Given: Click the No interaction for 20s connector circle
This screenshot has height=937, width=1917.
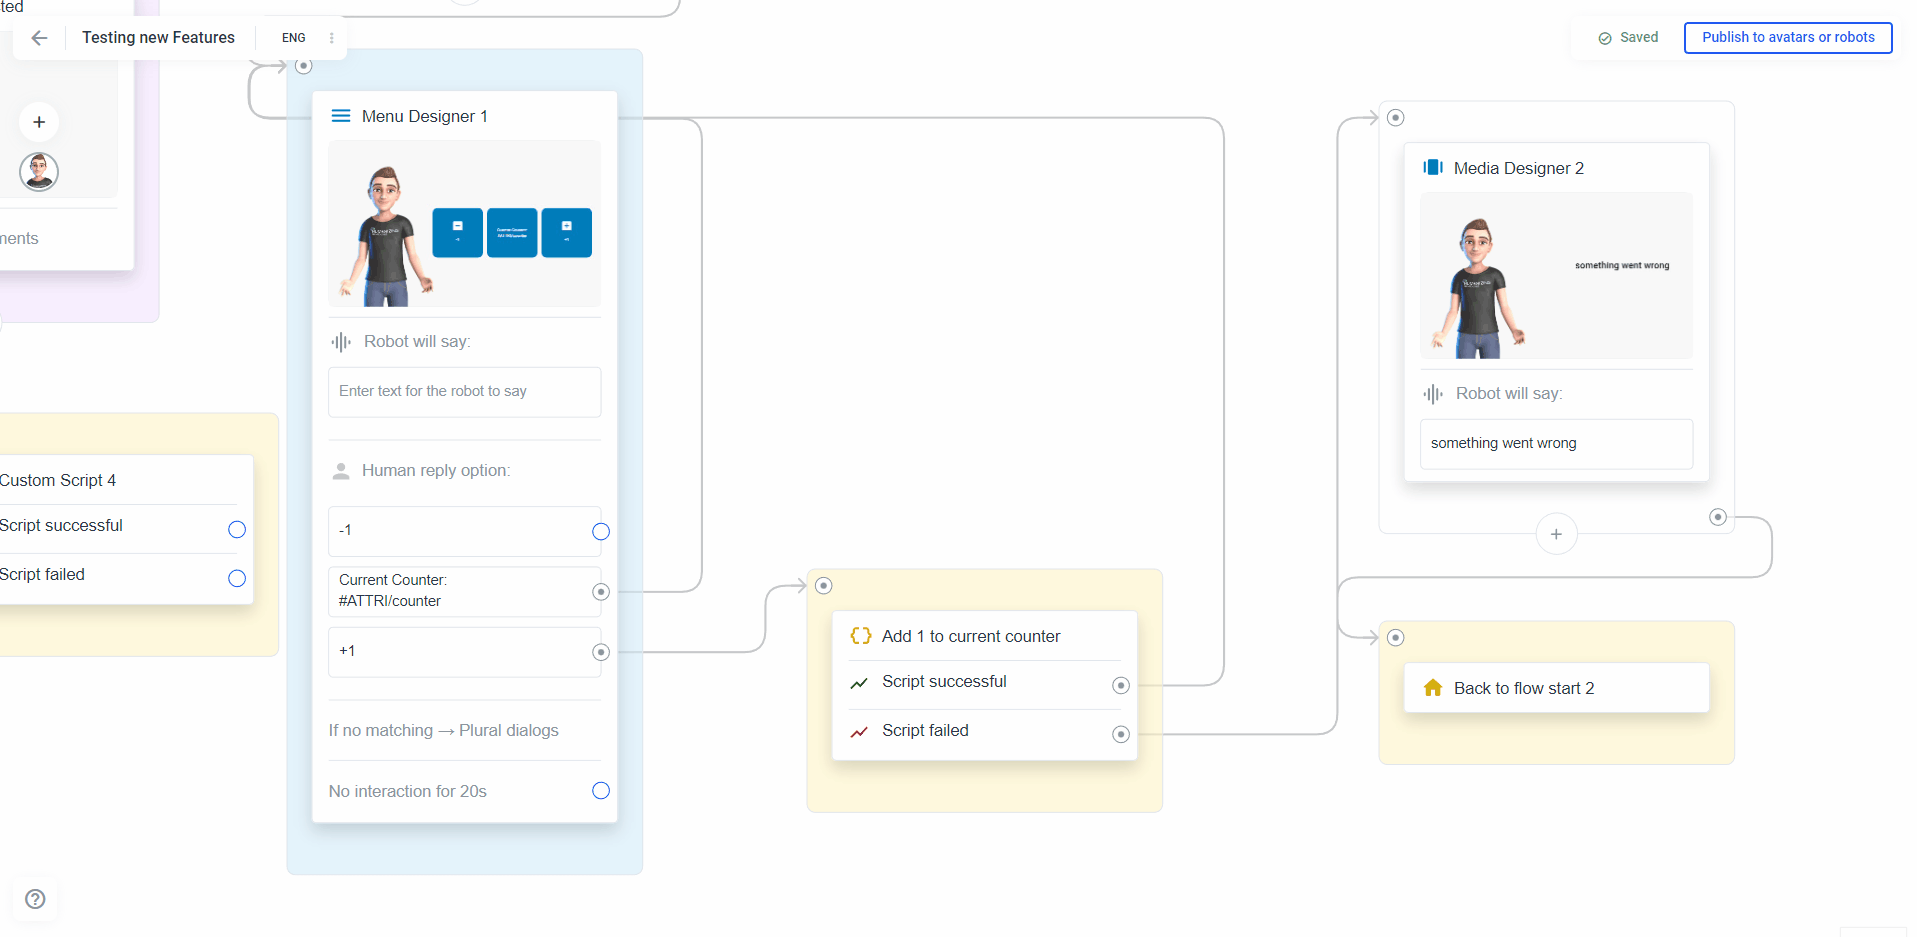Looking at the screenshot, I should coord(601,791).
